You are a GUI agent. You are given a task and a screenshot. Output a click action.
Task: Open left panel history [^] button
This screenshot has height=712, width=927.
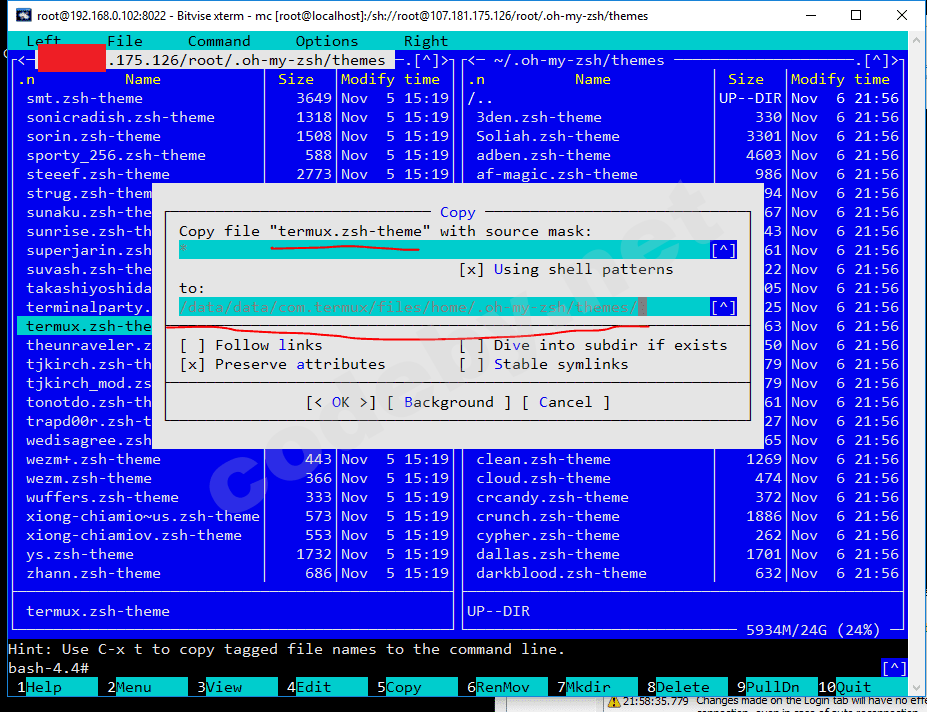pos(427,60)
